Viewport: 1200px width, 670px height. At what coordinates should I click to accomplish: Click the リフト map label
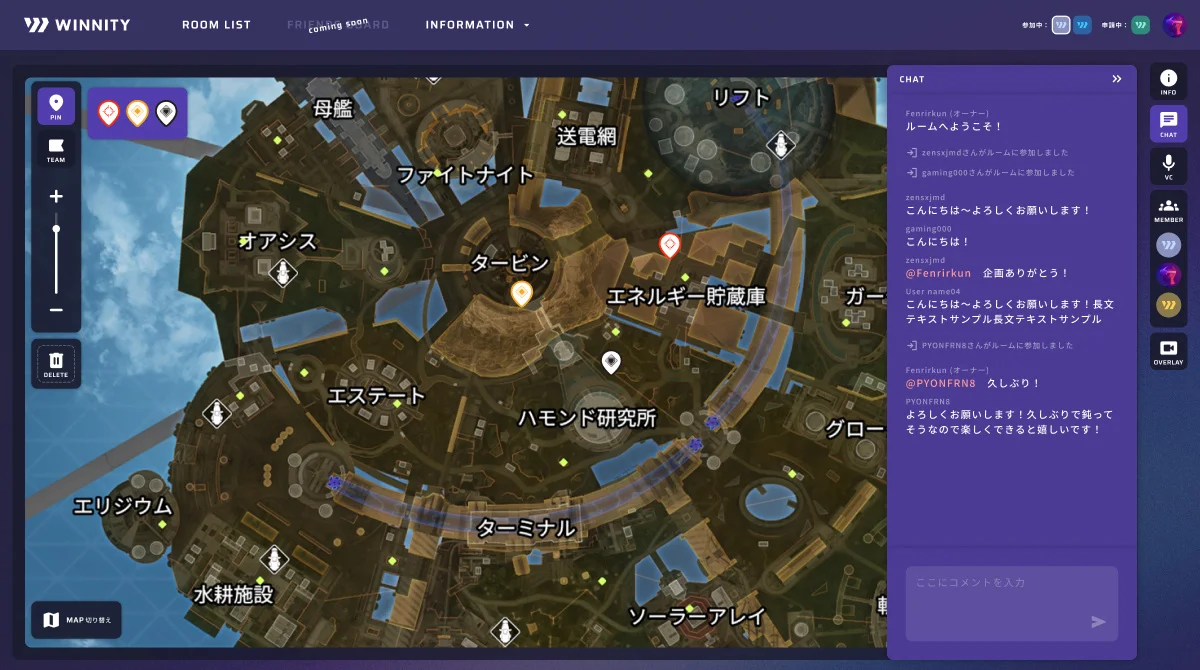[x=741, y=97]
